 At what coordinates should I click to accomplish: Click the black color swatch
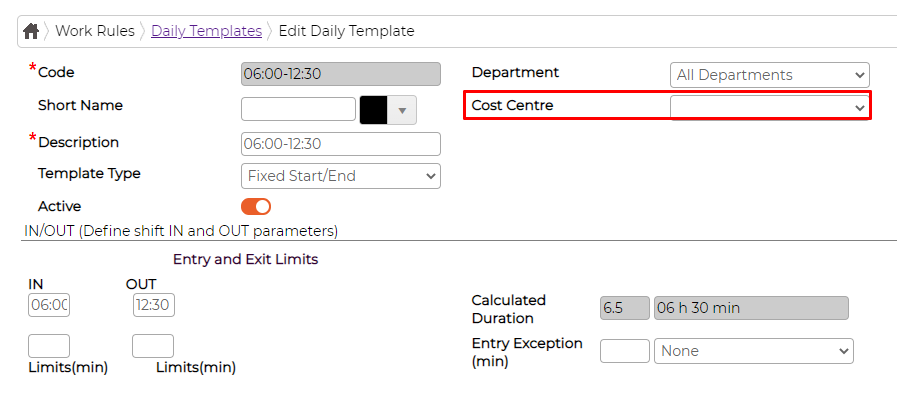374,110
